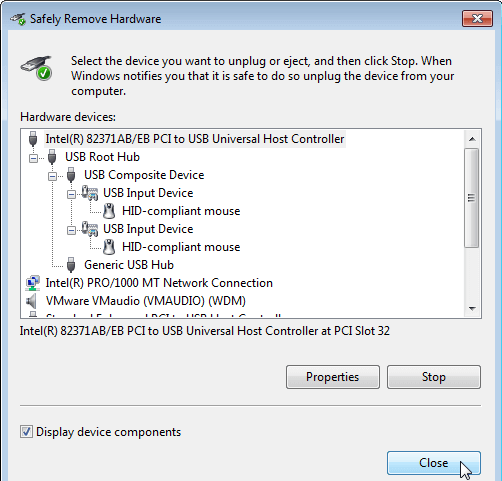Click the USB plug icon beside Intel Host Controller
The width and height of the screenshot is (502, 481).
(x=33, y=139)
